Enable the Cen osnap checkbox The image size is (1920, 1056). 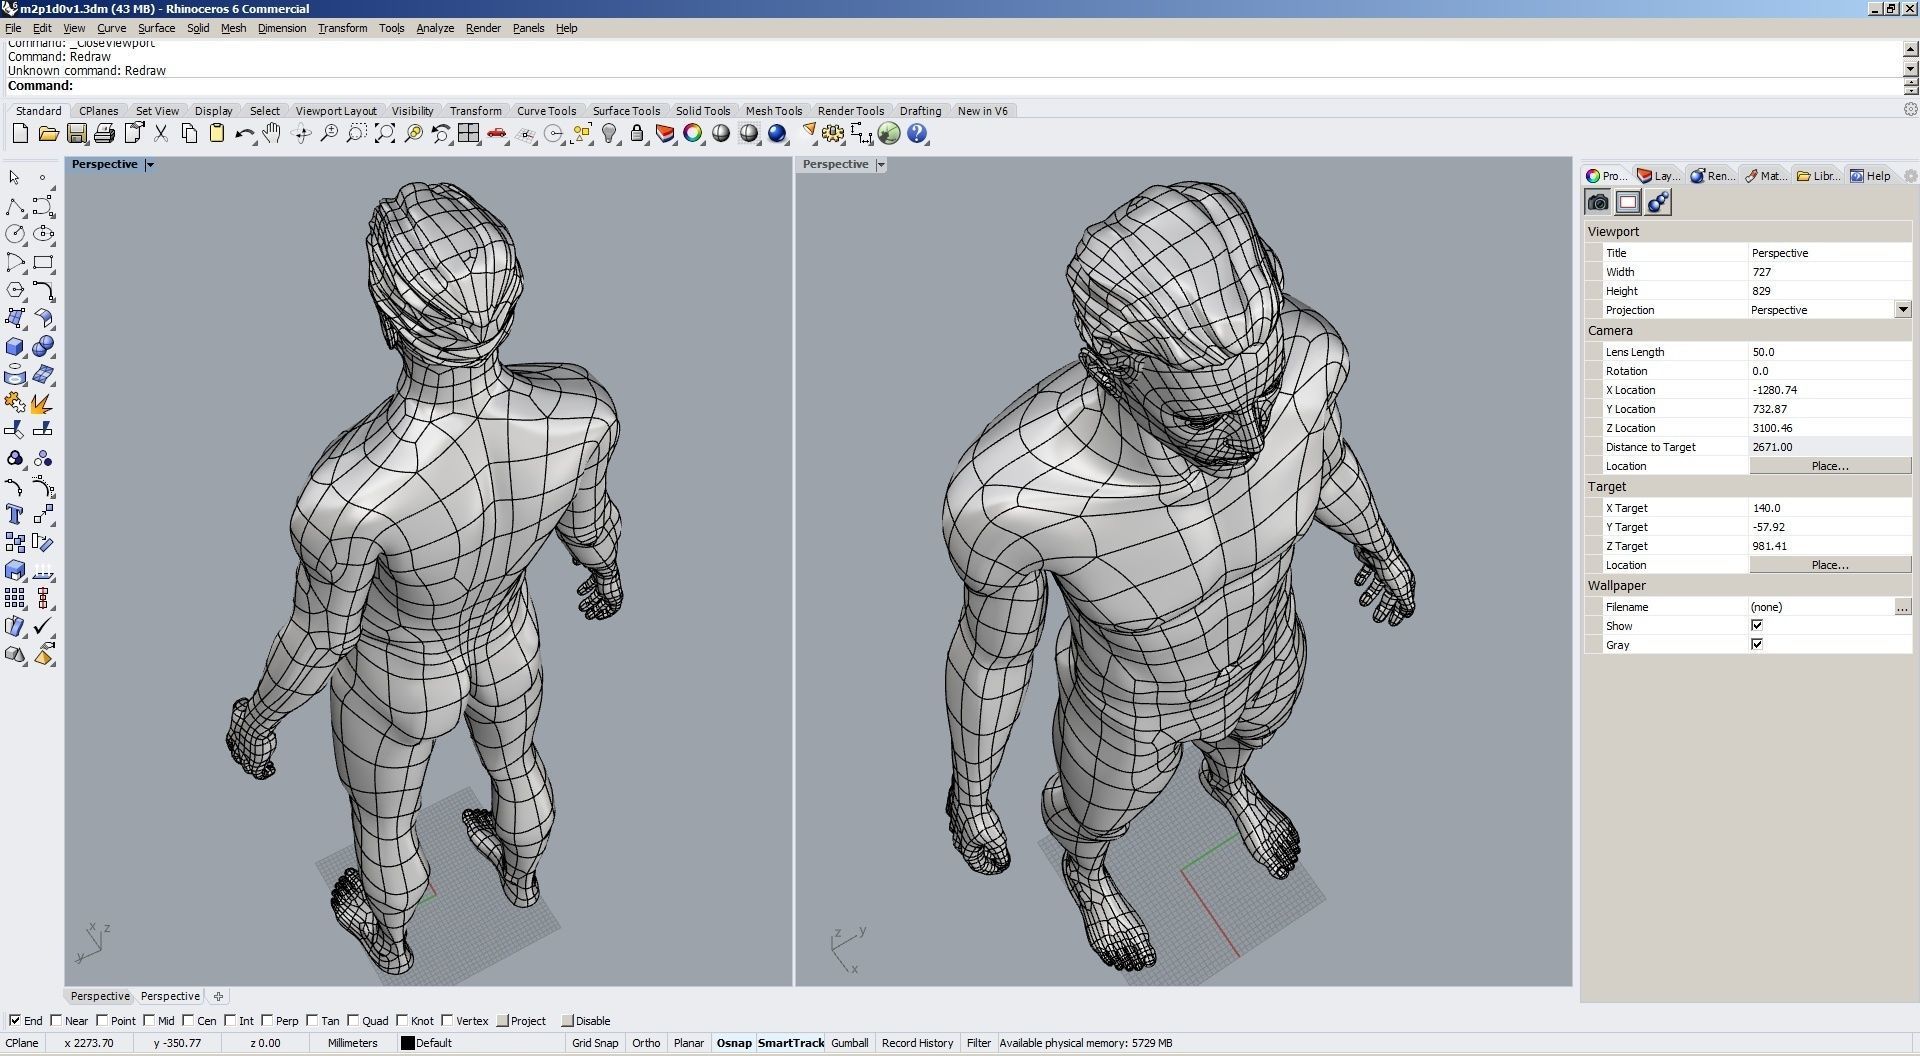[x=188, y=1021]
